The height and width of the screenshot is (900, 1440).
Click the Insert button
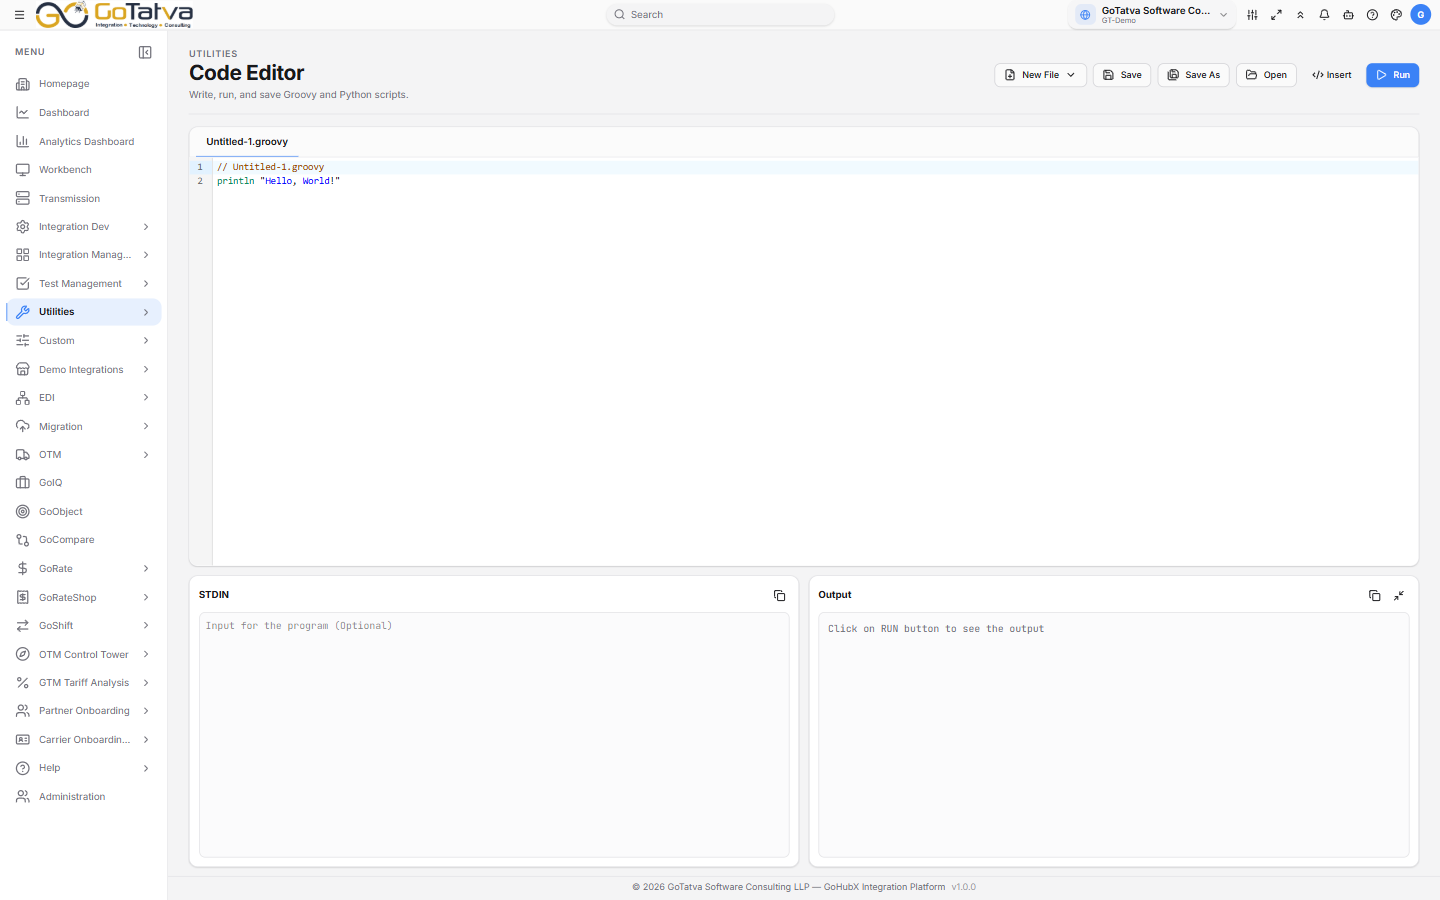tap(1331, 75)
